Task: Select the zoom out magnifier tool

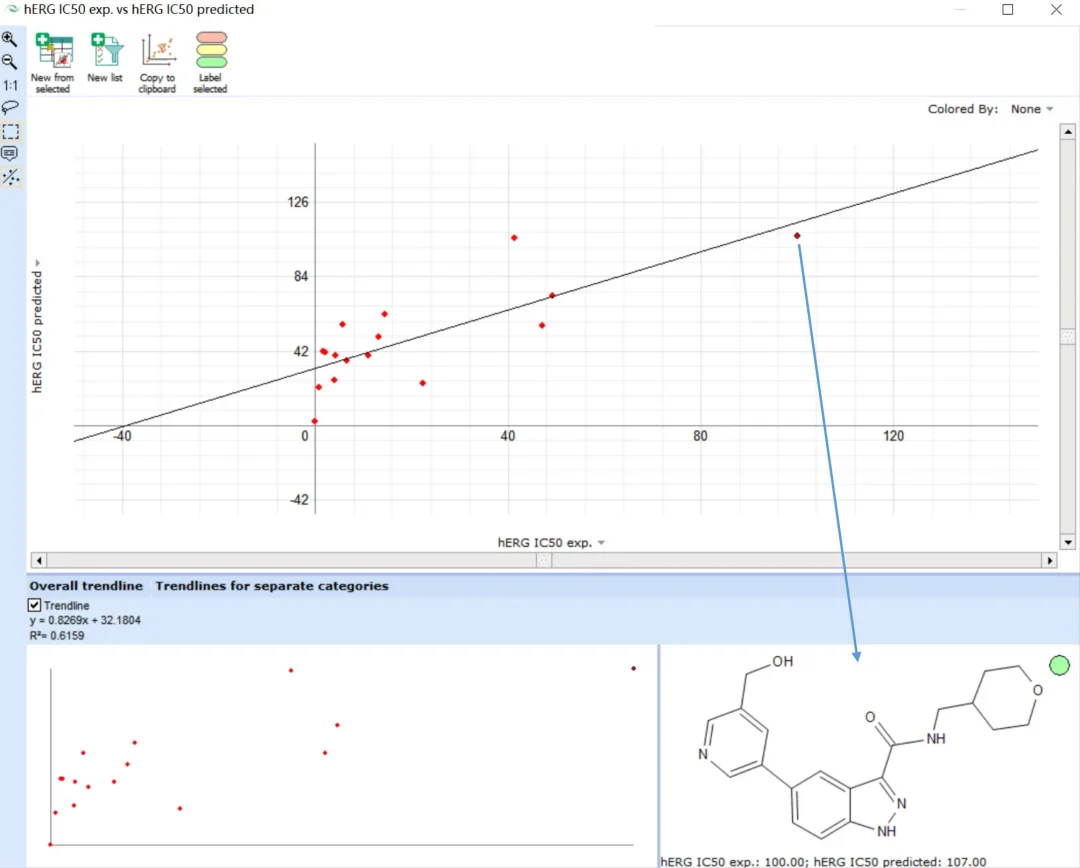Action: (x=10, y=62)
